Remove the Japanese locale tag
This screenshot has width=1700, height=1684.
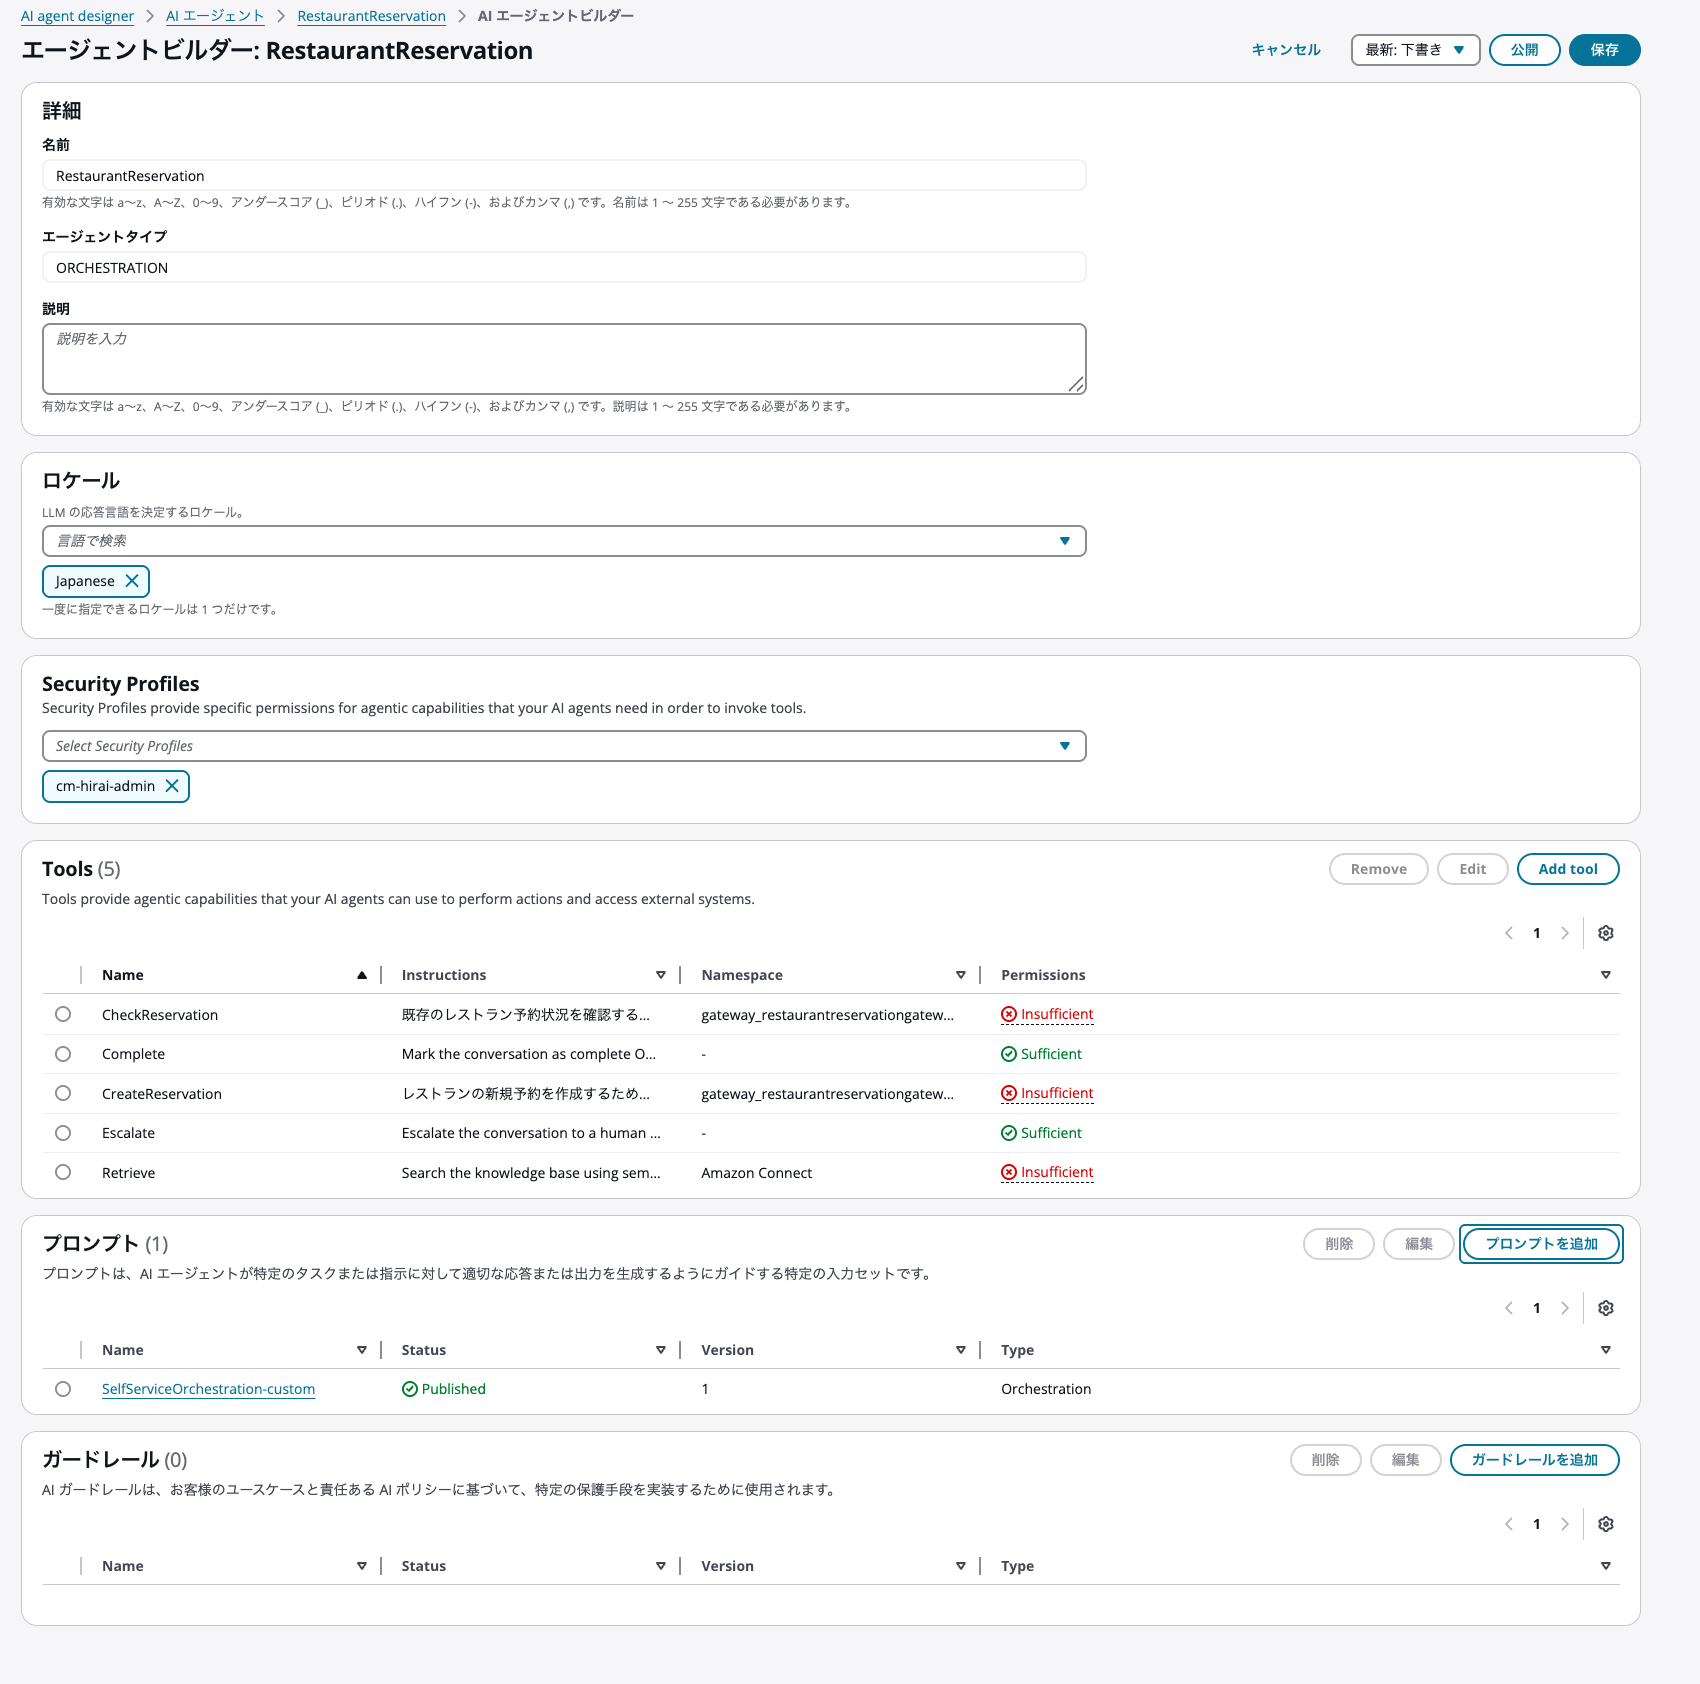[132, 581]
